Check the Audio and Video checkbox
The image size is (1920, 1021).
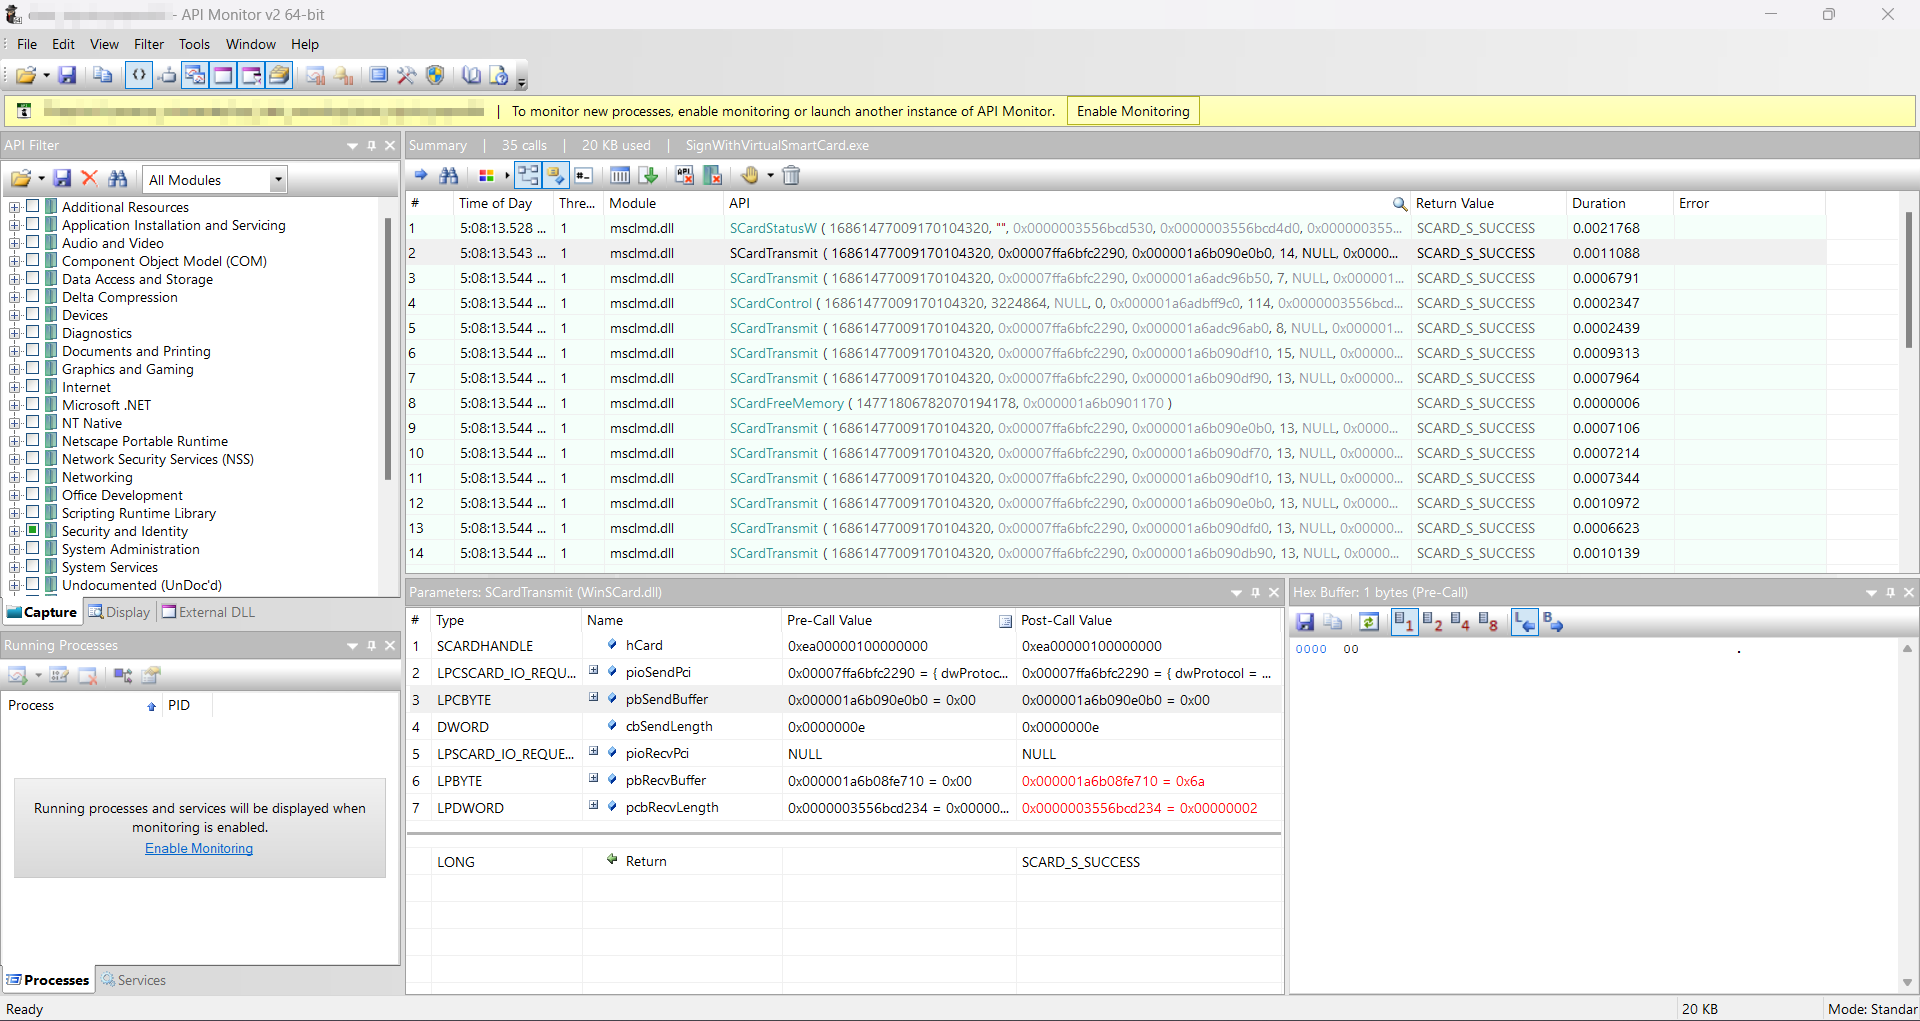33,242
